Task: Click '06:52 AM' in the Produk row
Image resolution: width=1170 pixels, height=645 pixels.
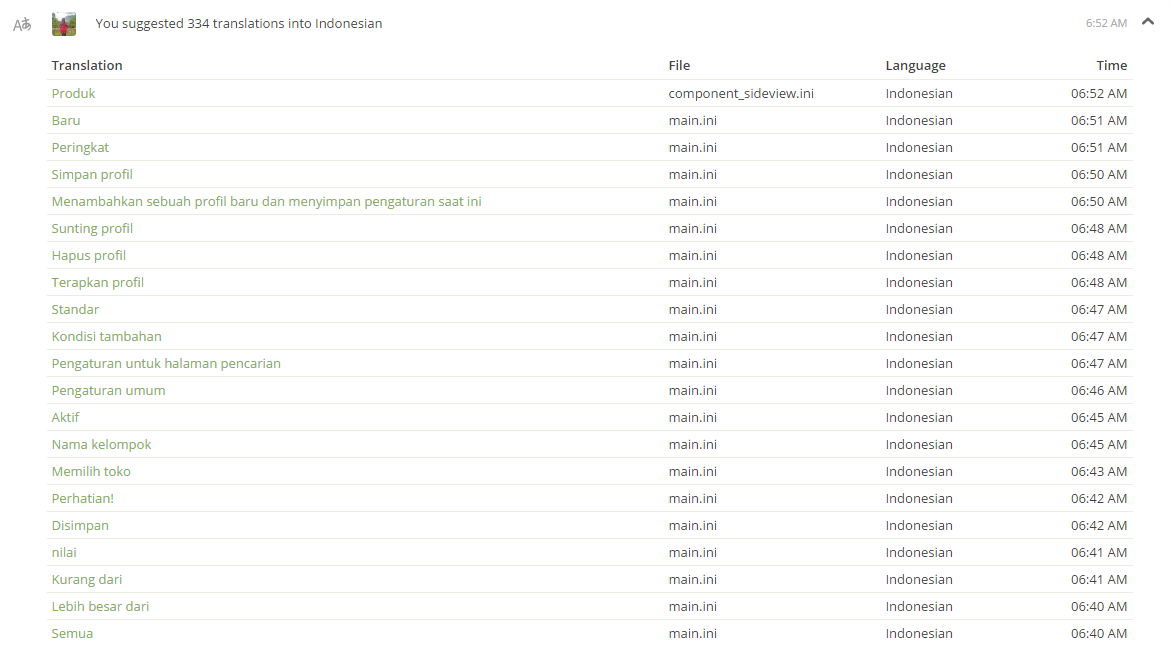Action: coord(1098,93)
